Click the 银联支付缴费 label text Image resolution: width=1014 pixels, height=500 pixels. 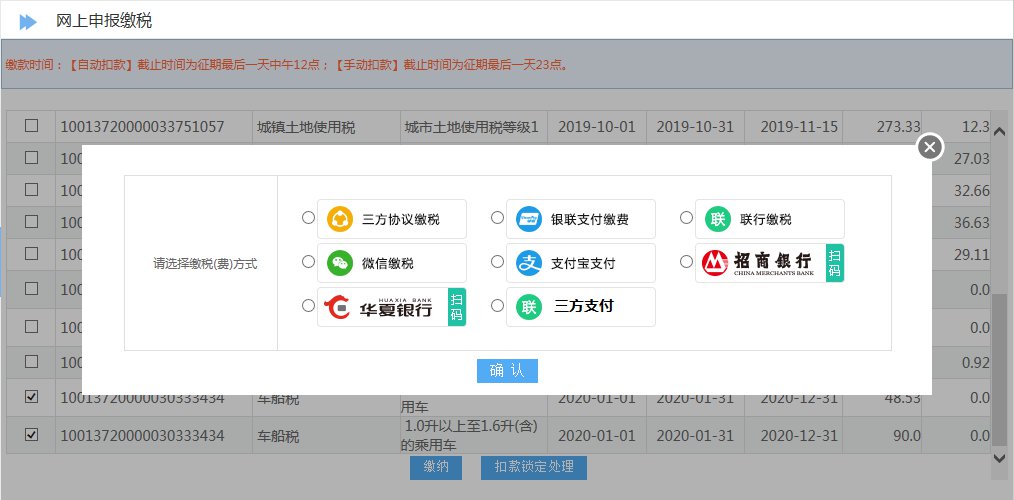click(x=590, y=220)
